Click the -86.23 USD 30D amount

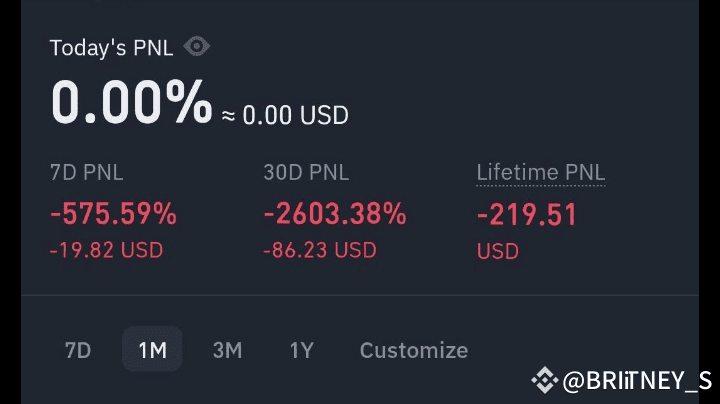click(320, 250)
